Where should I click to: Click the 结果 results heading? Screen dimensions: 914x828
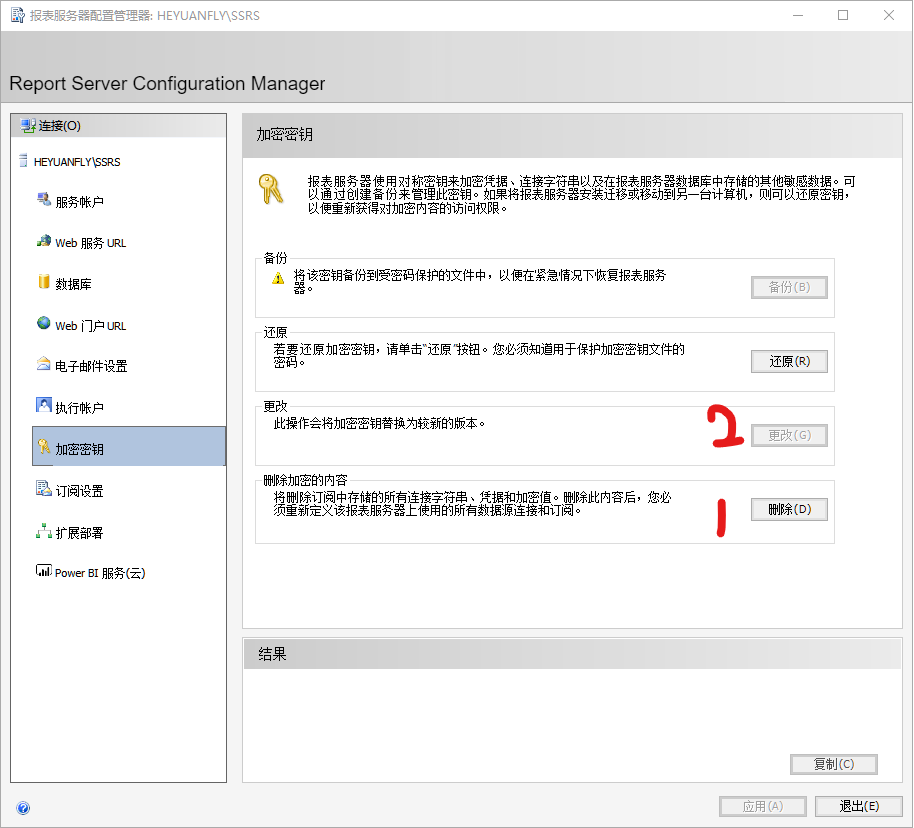[x=272, y=654]
